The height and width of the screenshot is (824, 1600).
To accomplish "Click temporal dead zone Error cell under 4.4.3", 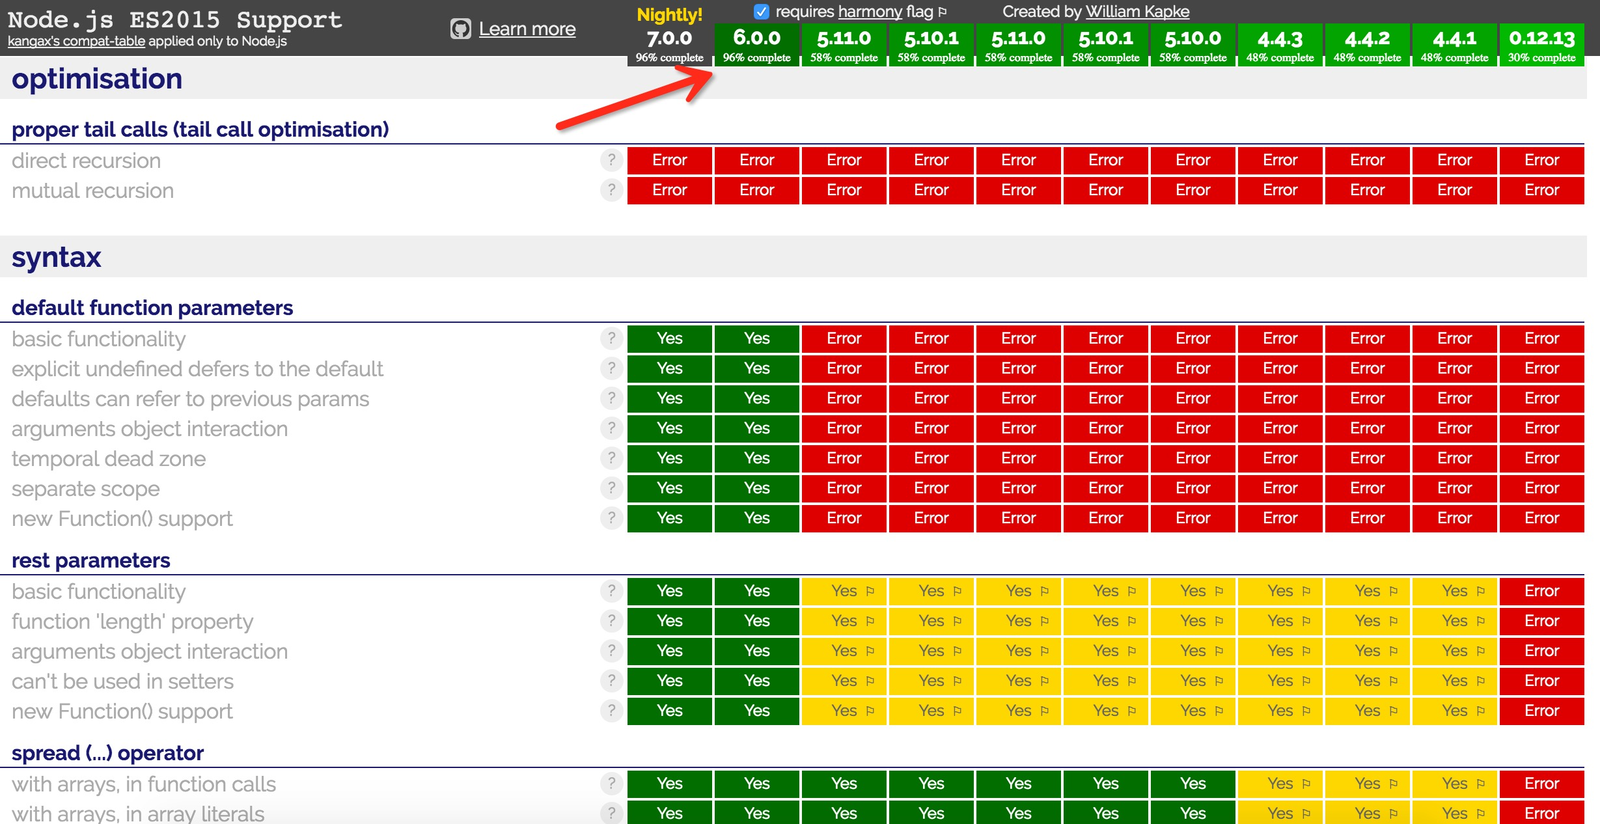I will point(1280,458).
